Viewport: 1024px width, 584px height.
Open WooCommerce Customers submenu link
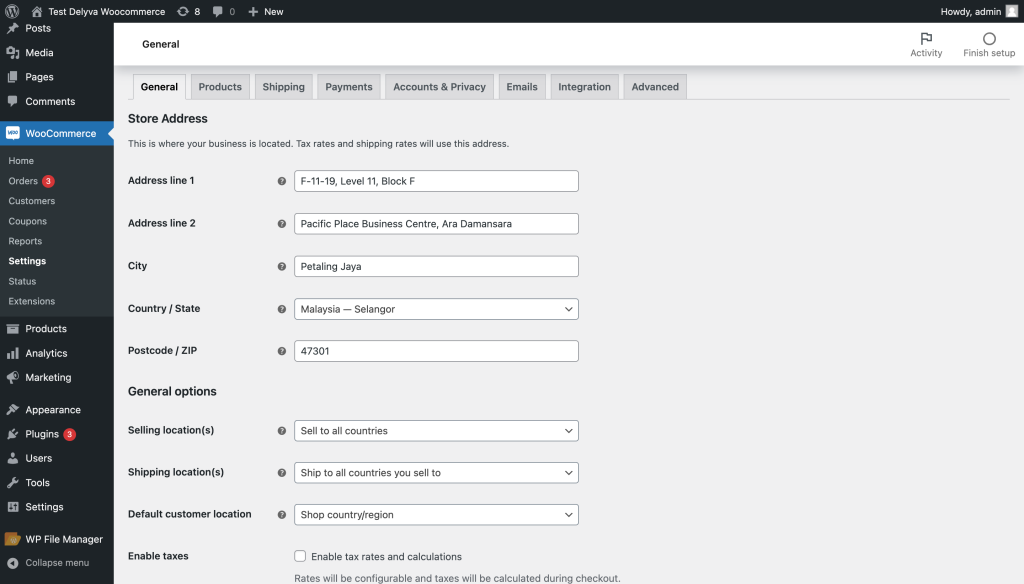[x=31, y=201]
